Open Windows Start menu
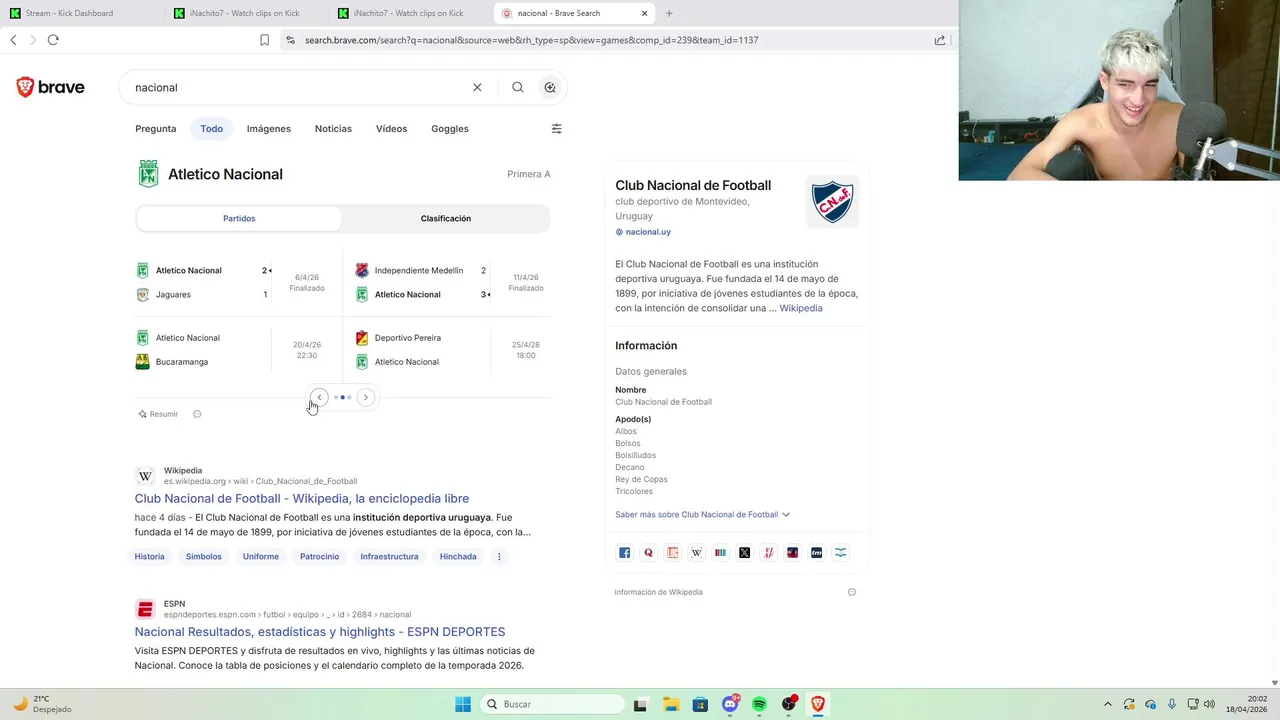1280x720 pixels. (x=463, y=704)
